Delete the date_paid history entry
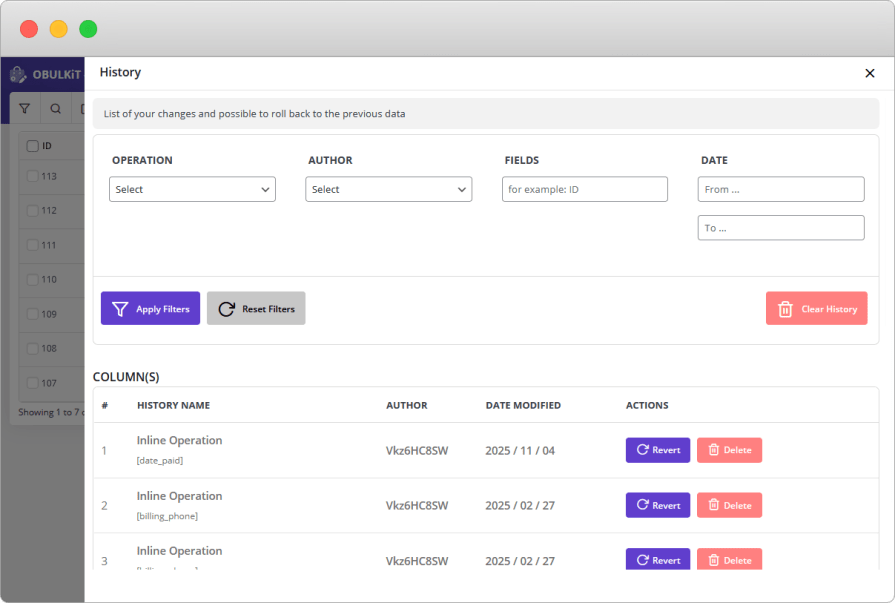Image resolution: width=895 pixels, height=603 pixels. point(729,450)
